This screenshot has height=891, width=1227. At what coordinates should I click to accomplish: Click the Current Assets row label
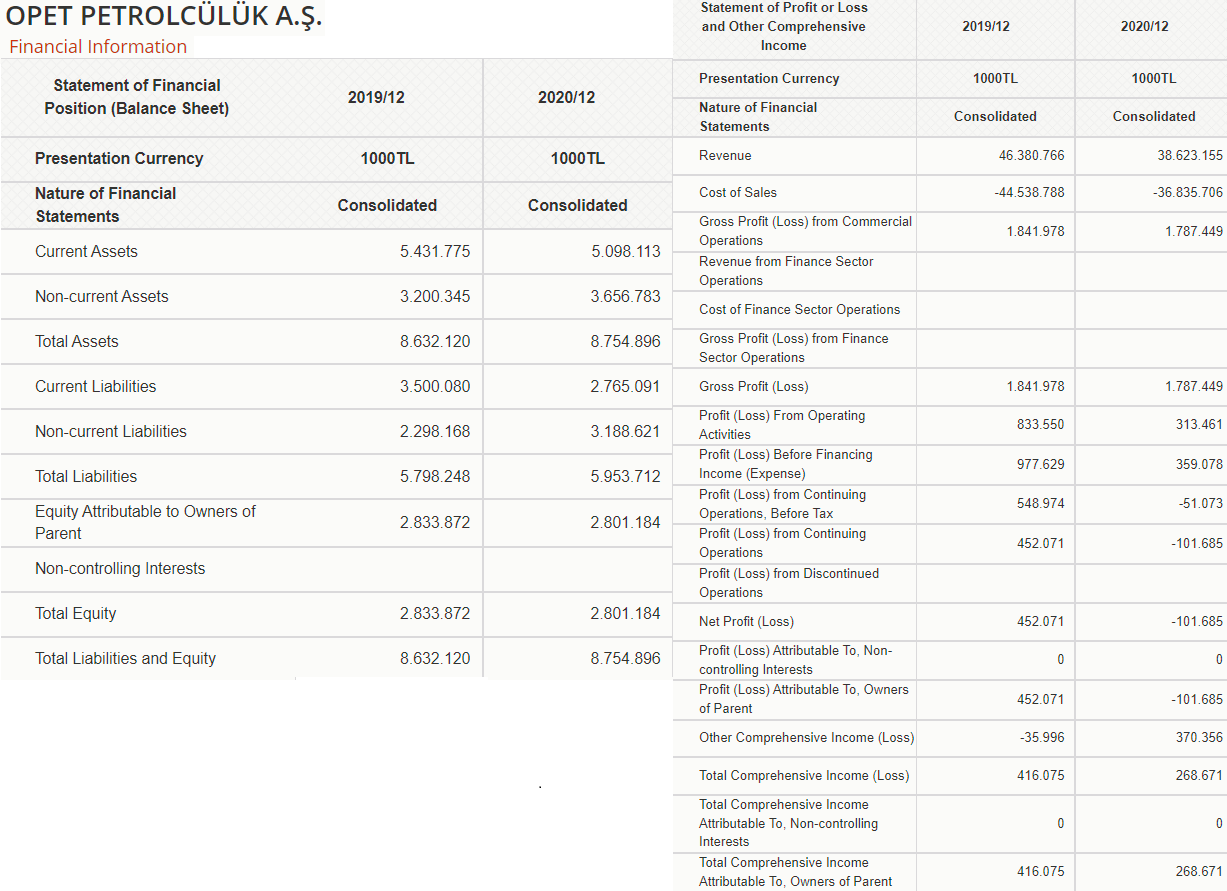tap(86, 252)
